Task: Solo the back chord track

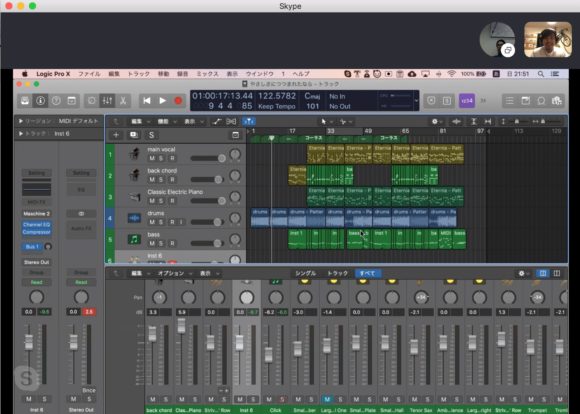Action: click(161, 180)
